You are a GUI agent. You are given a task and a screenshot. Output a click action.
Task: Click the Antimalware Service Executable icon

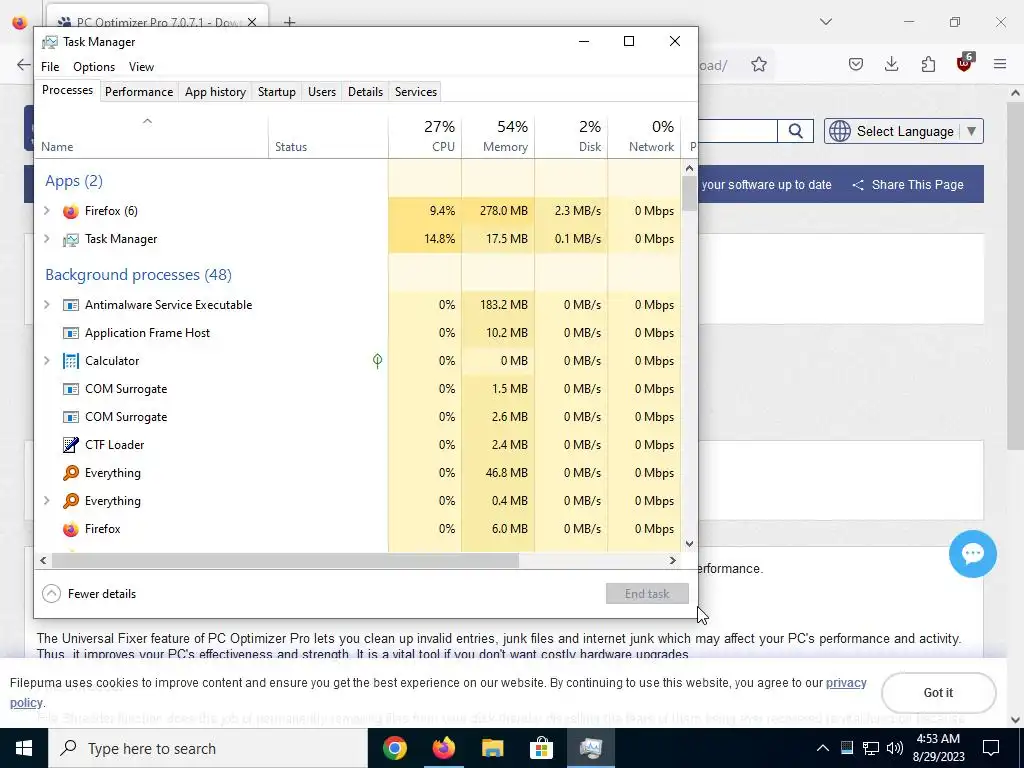coord(71,305)
